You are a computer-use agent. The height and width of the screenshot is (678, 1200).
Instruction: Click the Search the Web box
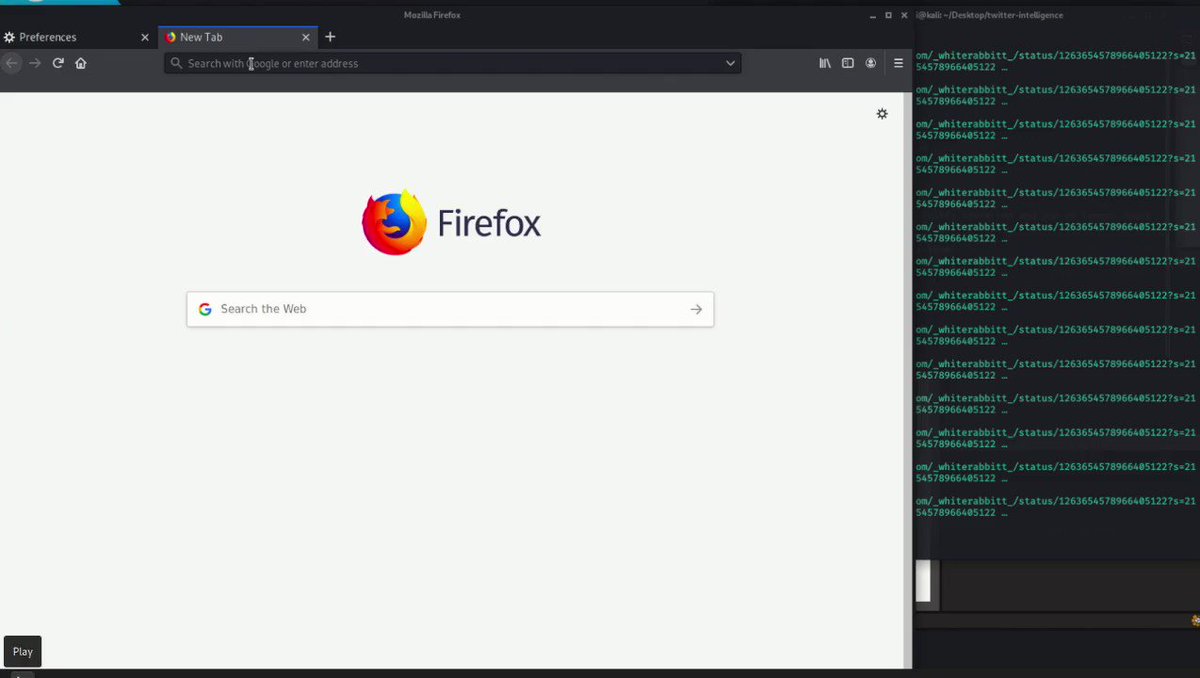[450, 309]
